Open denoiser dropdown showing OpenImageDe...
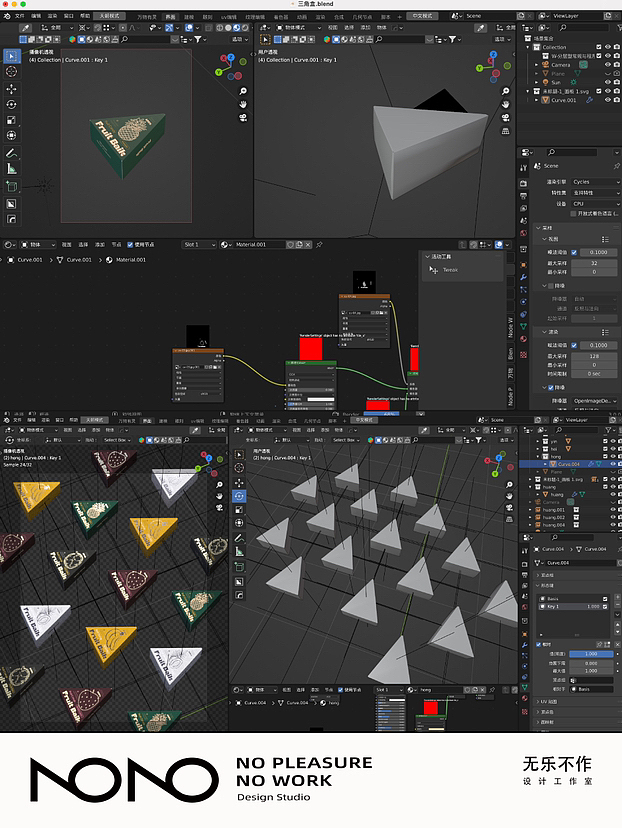This screenshot has height=828, width=622. pos(596,401)
